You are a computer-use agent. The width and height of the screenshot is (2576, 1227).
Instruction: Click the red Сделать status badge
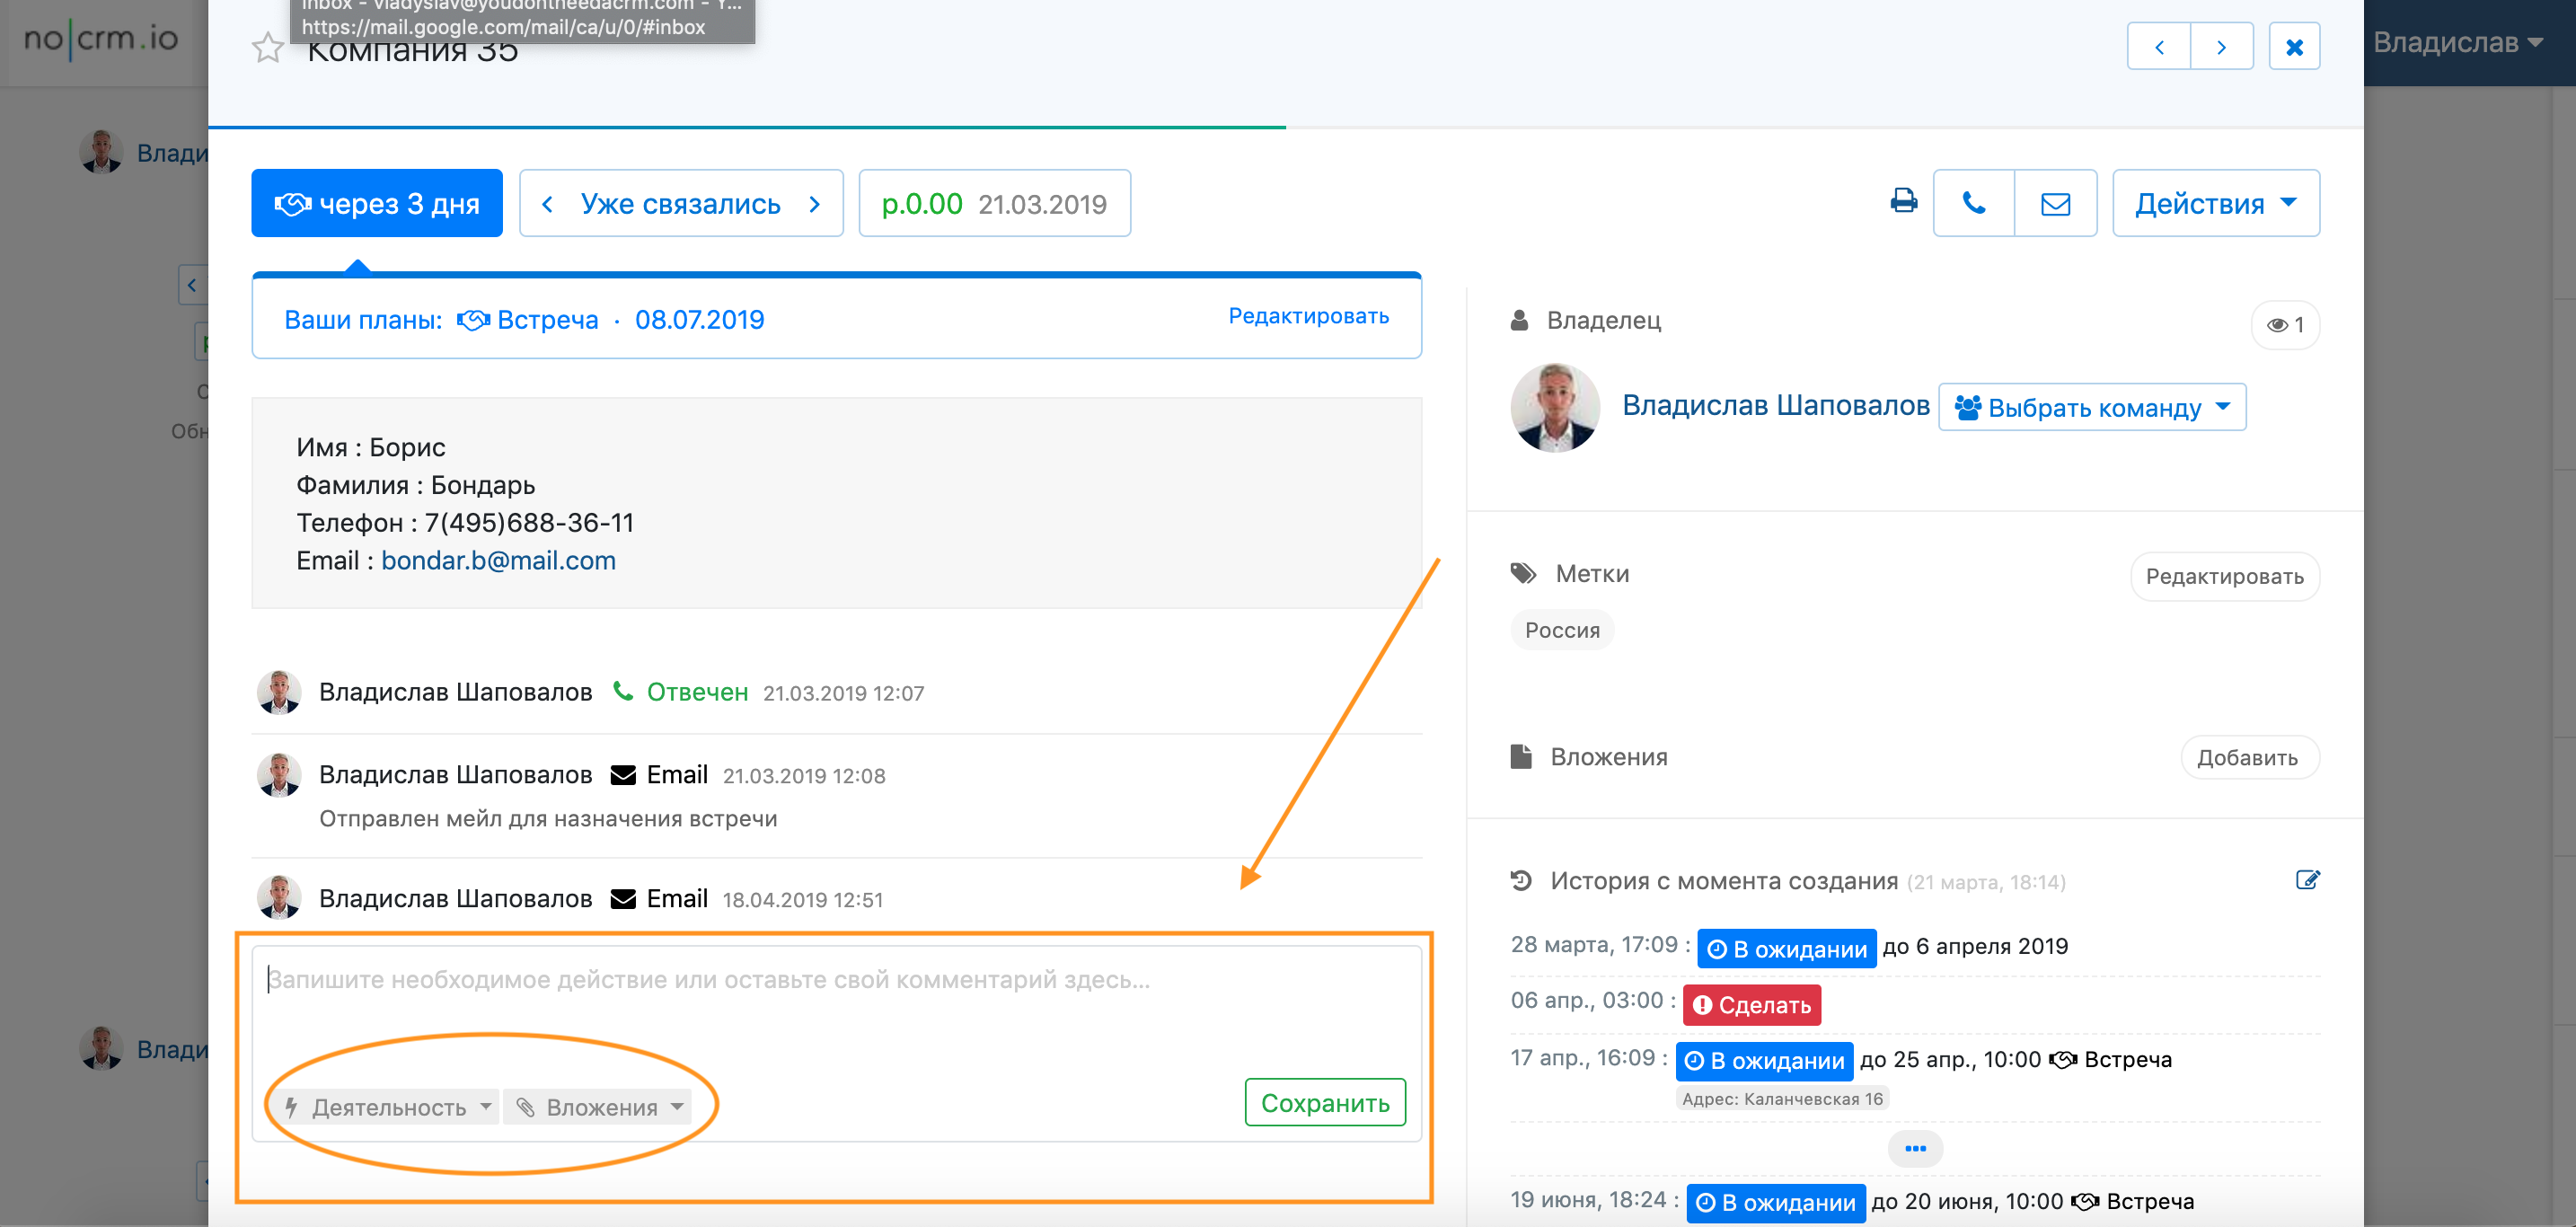1751,1005
